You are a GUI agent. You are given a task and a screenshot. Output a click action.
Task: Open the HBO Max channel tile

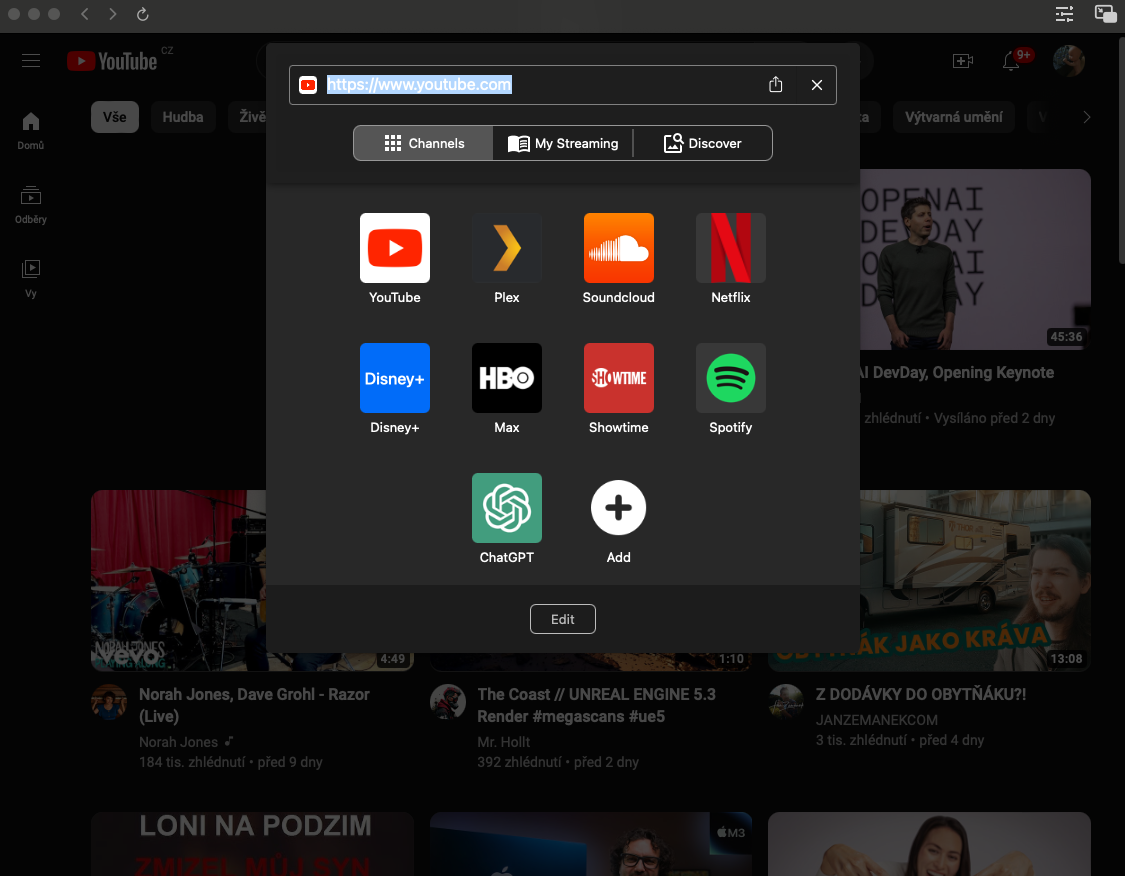click(507, 378)
